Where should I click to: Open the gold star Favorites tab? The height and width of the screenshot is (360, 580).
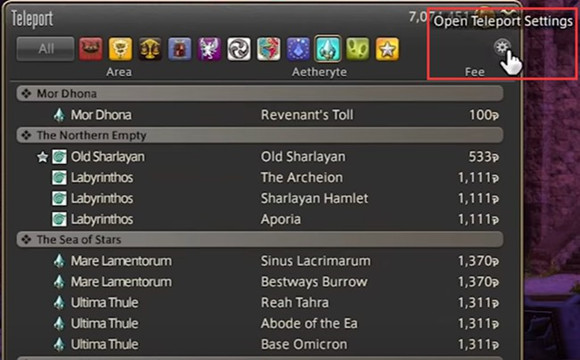pos(387,49)
